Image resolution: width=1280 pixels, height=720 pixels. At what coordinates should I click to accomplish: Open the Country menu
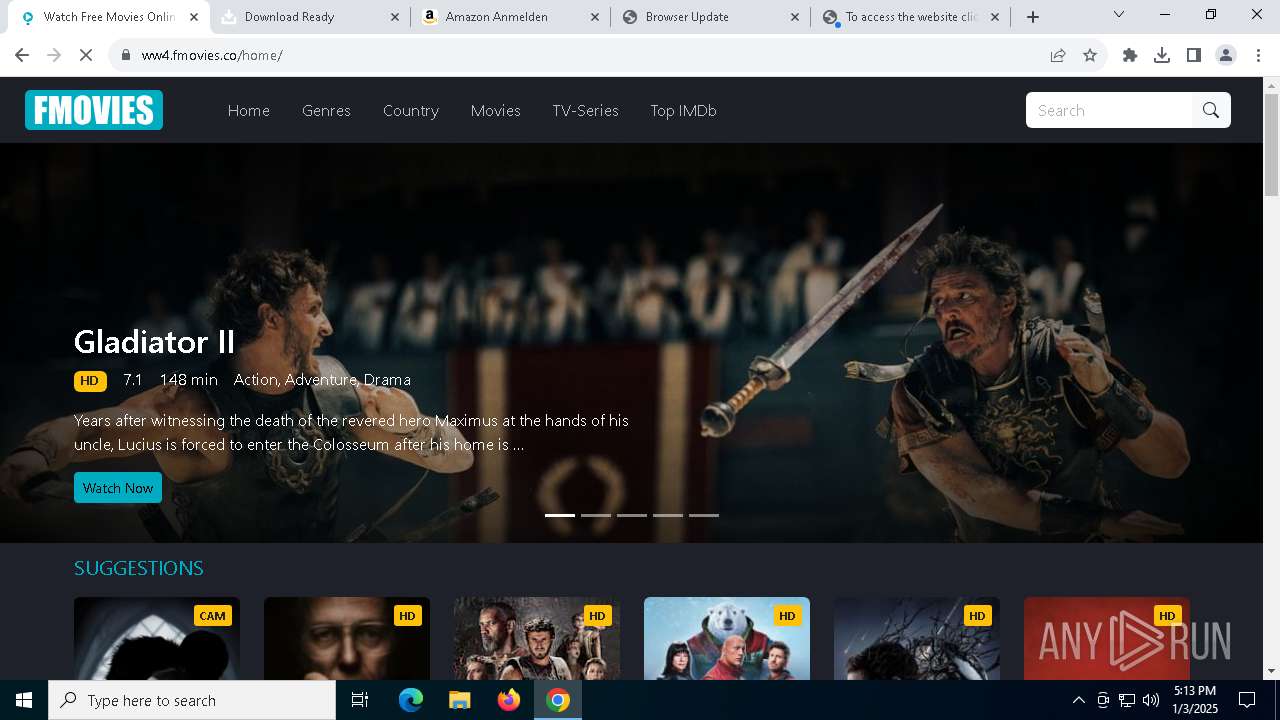point(411,110)
